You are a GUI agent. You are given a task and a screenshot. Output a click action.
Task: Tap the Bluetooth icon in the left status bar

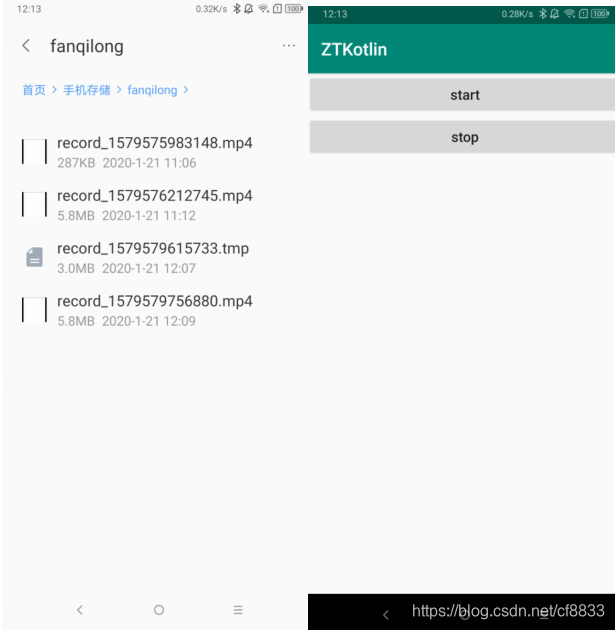click(x=237, y=9)
